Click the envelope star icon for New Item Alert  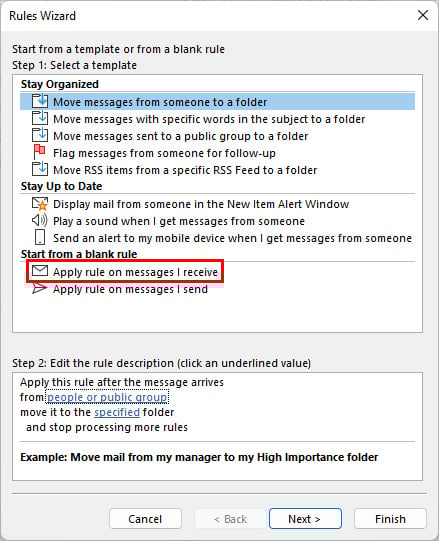pyautogui.click(x=40, y=204)
